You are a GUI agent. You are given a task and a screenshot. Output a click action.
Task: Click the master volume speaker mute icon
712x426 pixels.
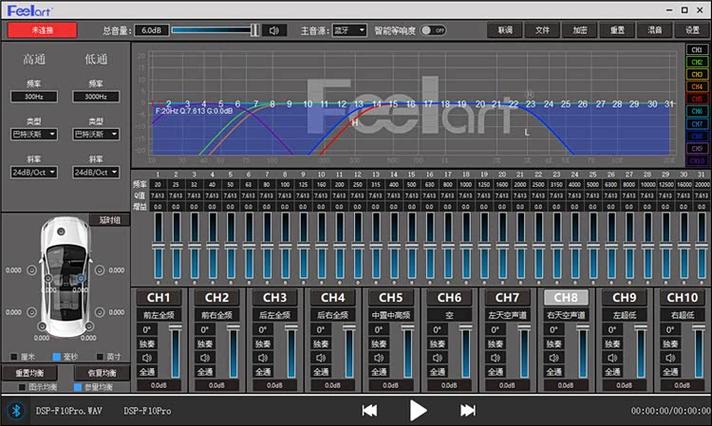tap(274, 30)
